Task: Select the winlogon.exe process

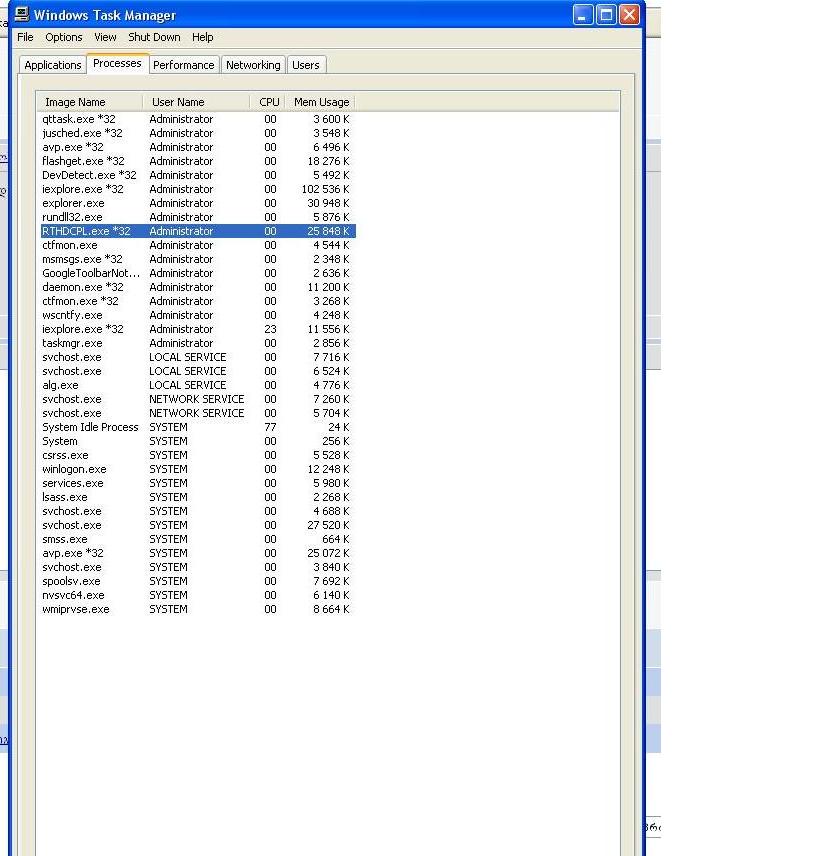Action: [198, 469]
